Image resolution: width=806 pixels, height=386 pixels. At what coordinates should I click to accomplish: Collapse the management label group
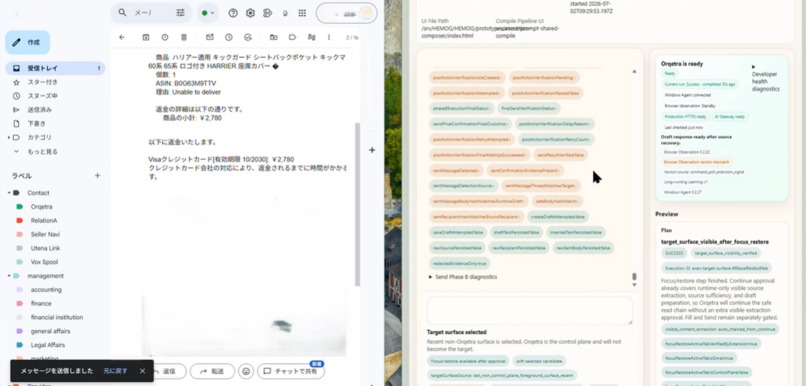(9, 276)
